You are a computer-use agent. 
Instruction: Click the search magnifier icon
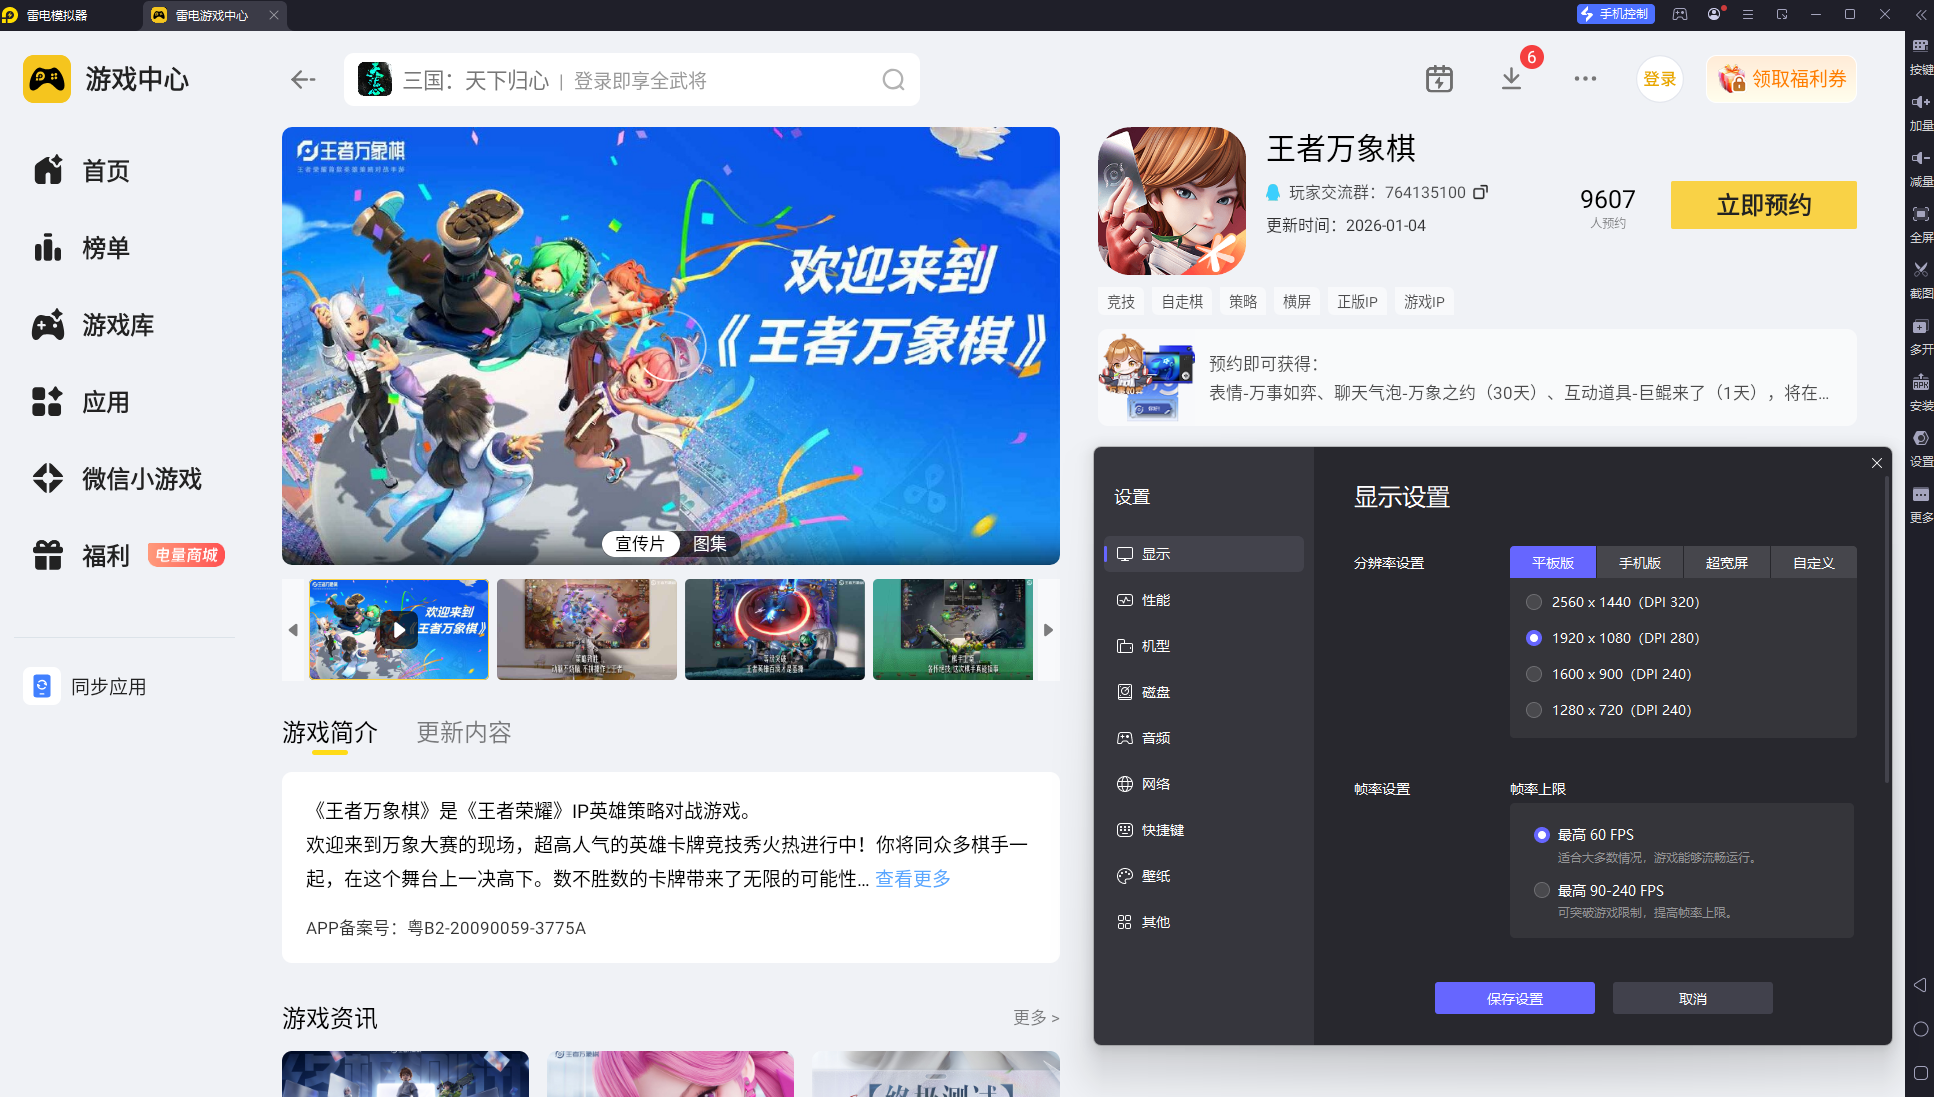point(893,80)
